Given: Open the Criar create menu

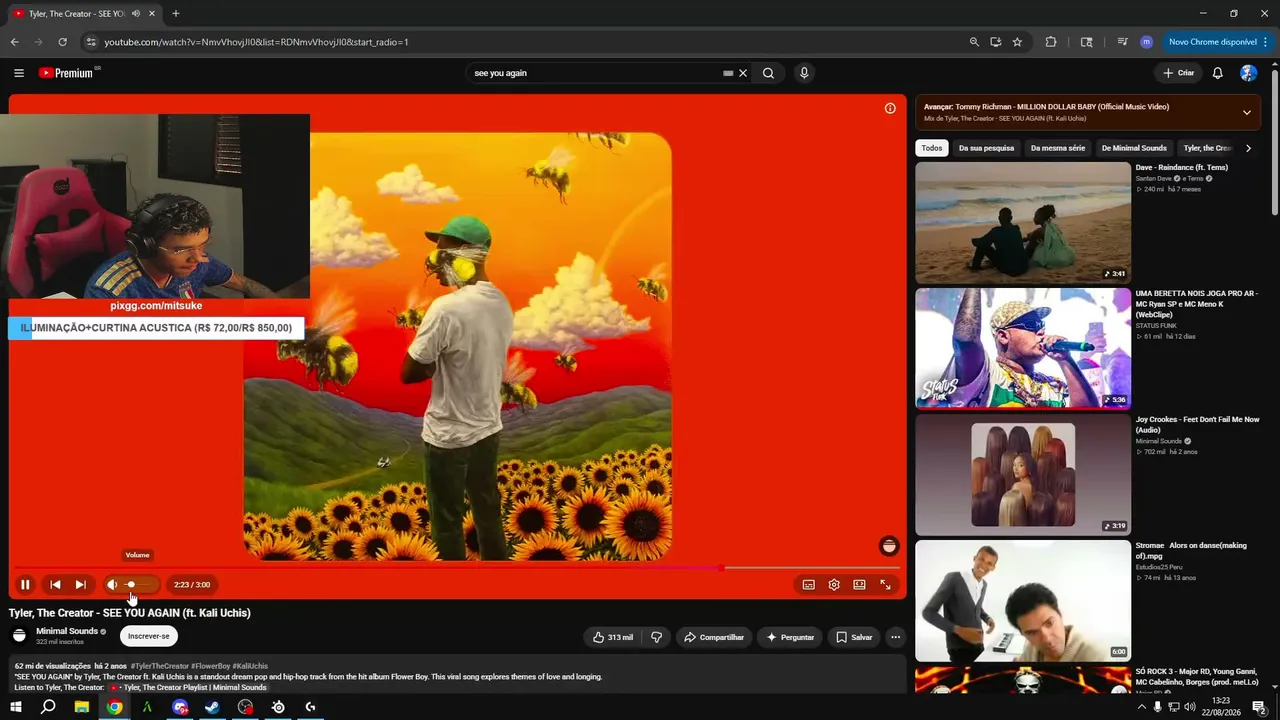Looking at the screenshot, I should pos(1178,73).
